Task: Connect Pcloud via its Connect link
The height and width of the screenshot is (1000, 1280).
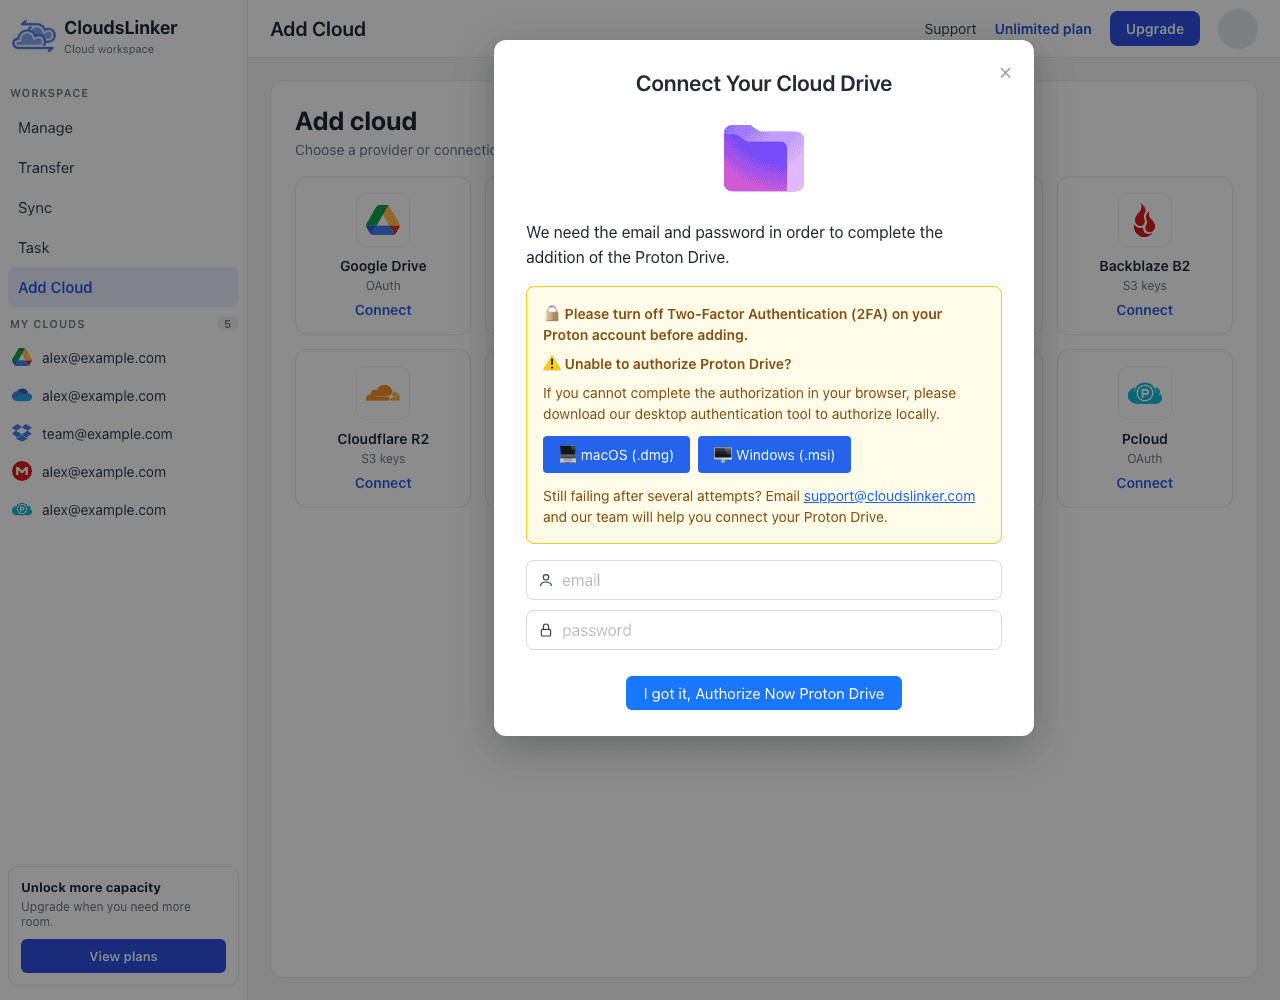Action: 1145,483
